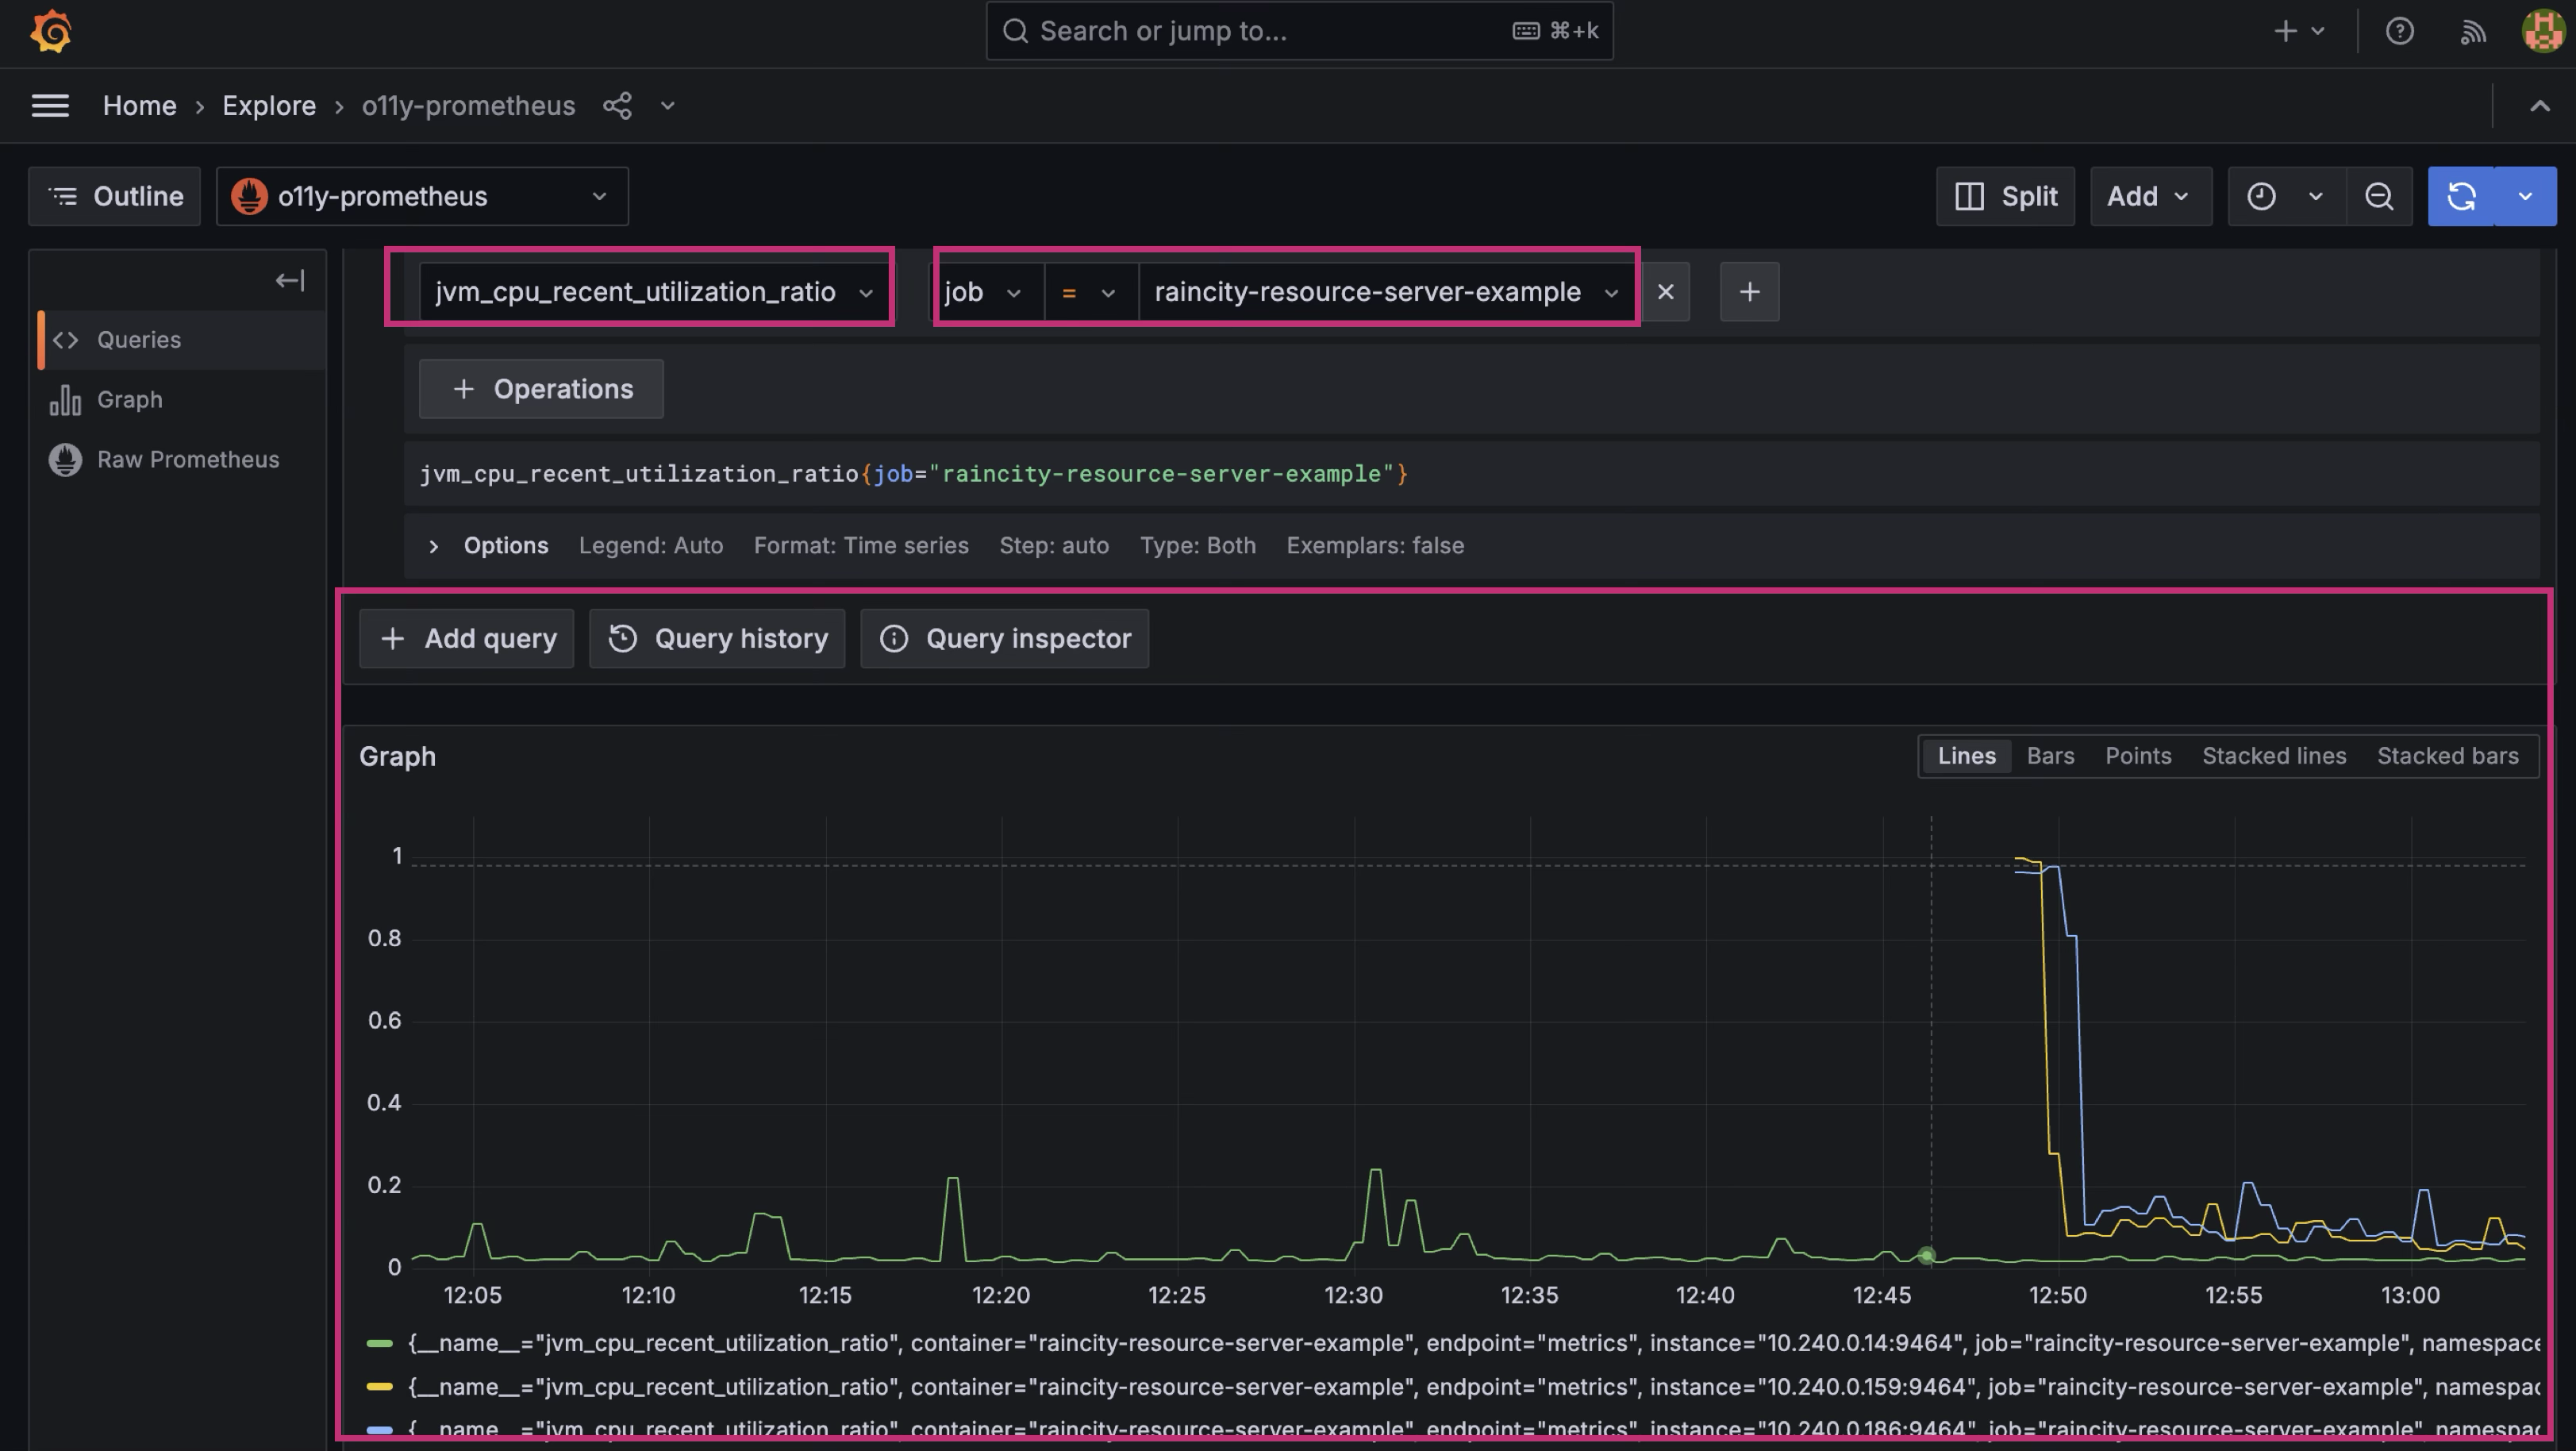Collapse the outline panel arrow icon
Screen dimensions: 2576x1451
pos(289,281)
